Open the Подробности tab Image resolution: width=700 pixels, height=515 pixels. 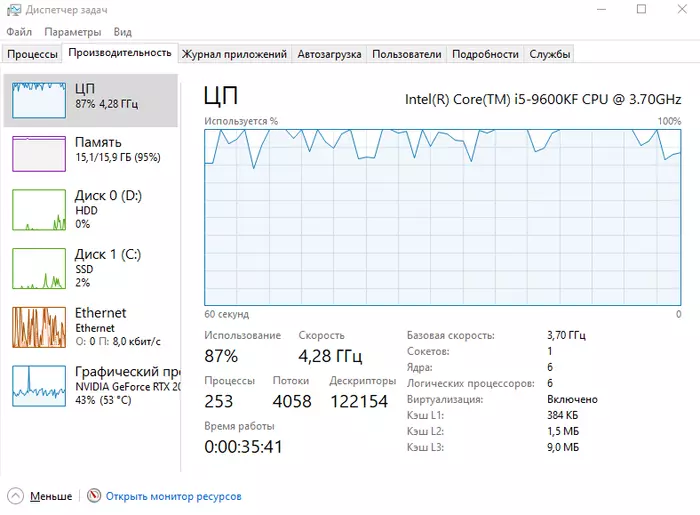(485, 54)
